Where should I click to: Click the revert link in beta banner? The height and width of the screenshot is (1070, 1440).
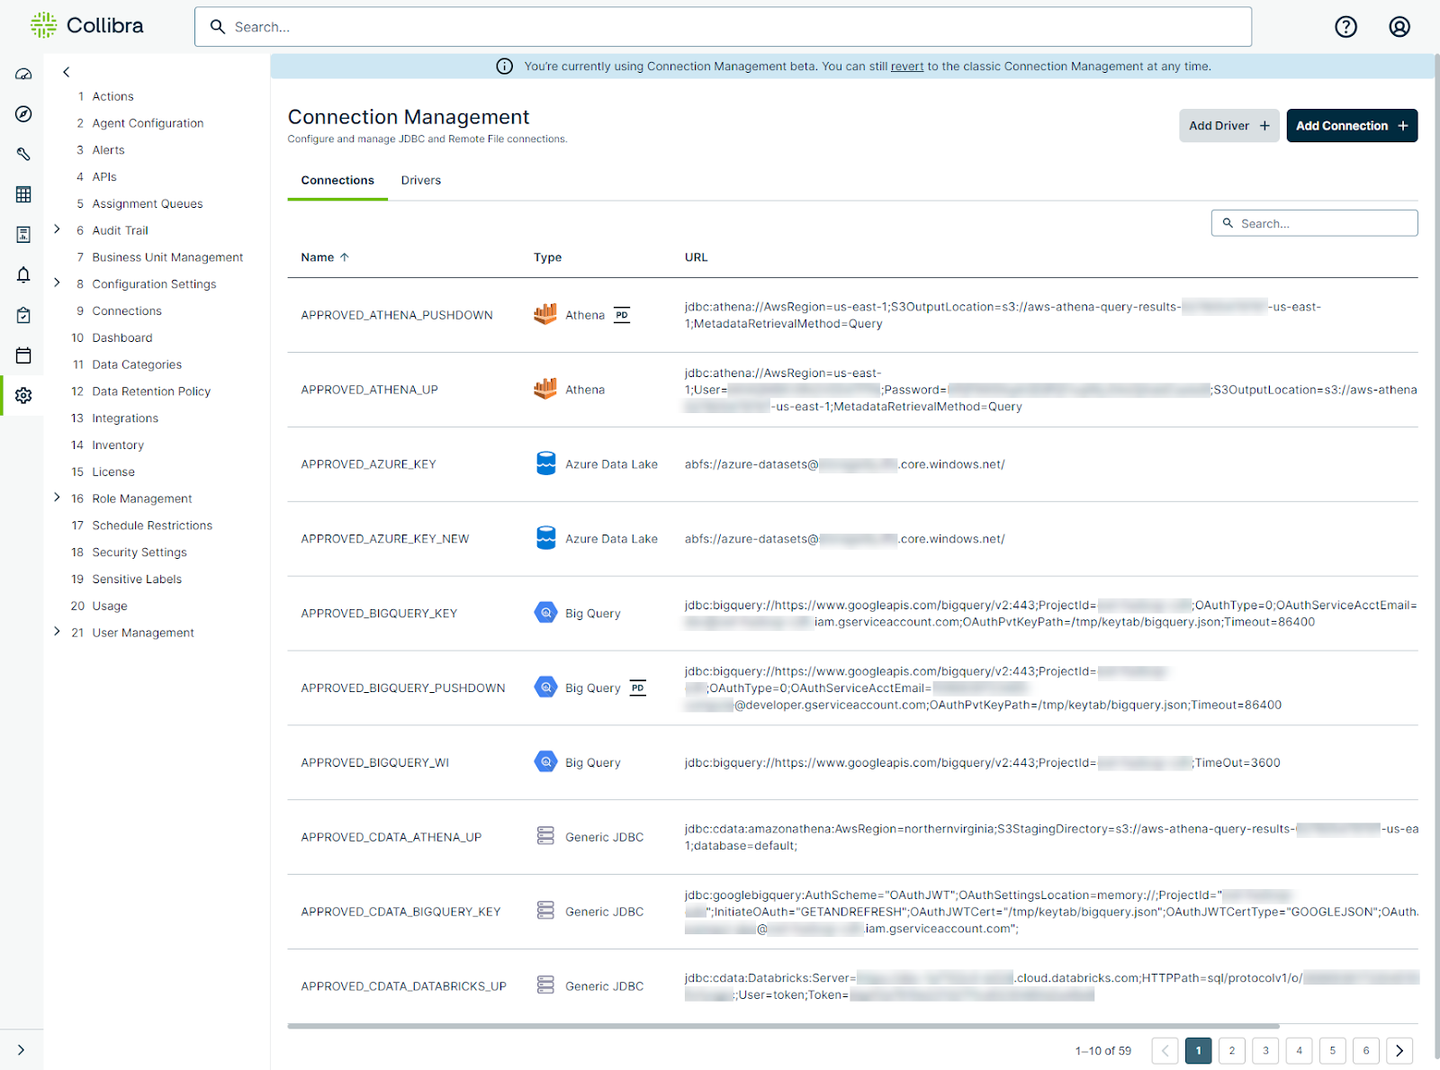click(x=907, y=66)
